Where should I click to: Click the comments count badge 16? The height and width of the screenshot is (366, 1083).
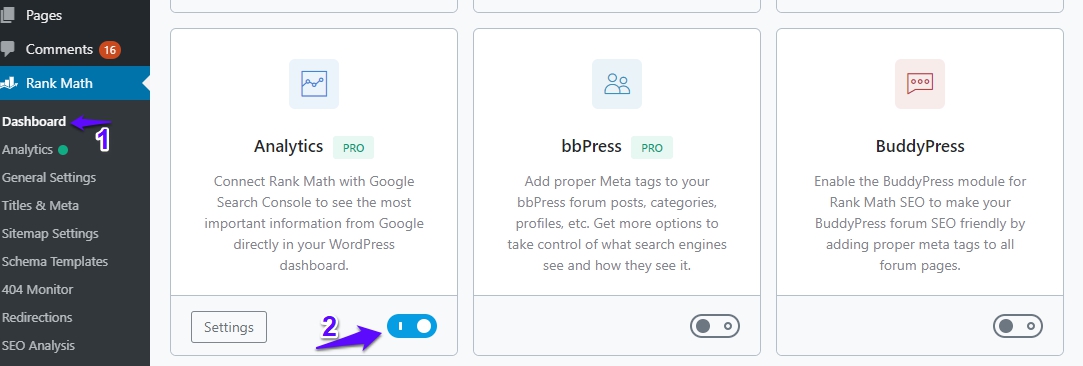(x=110, y=50)
